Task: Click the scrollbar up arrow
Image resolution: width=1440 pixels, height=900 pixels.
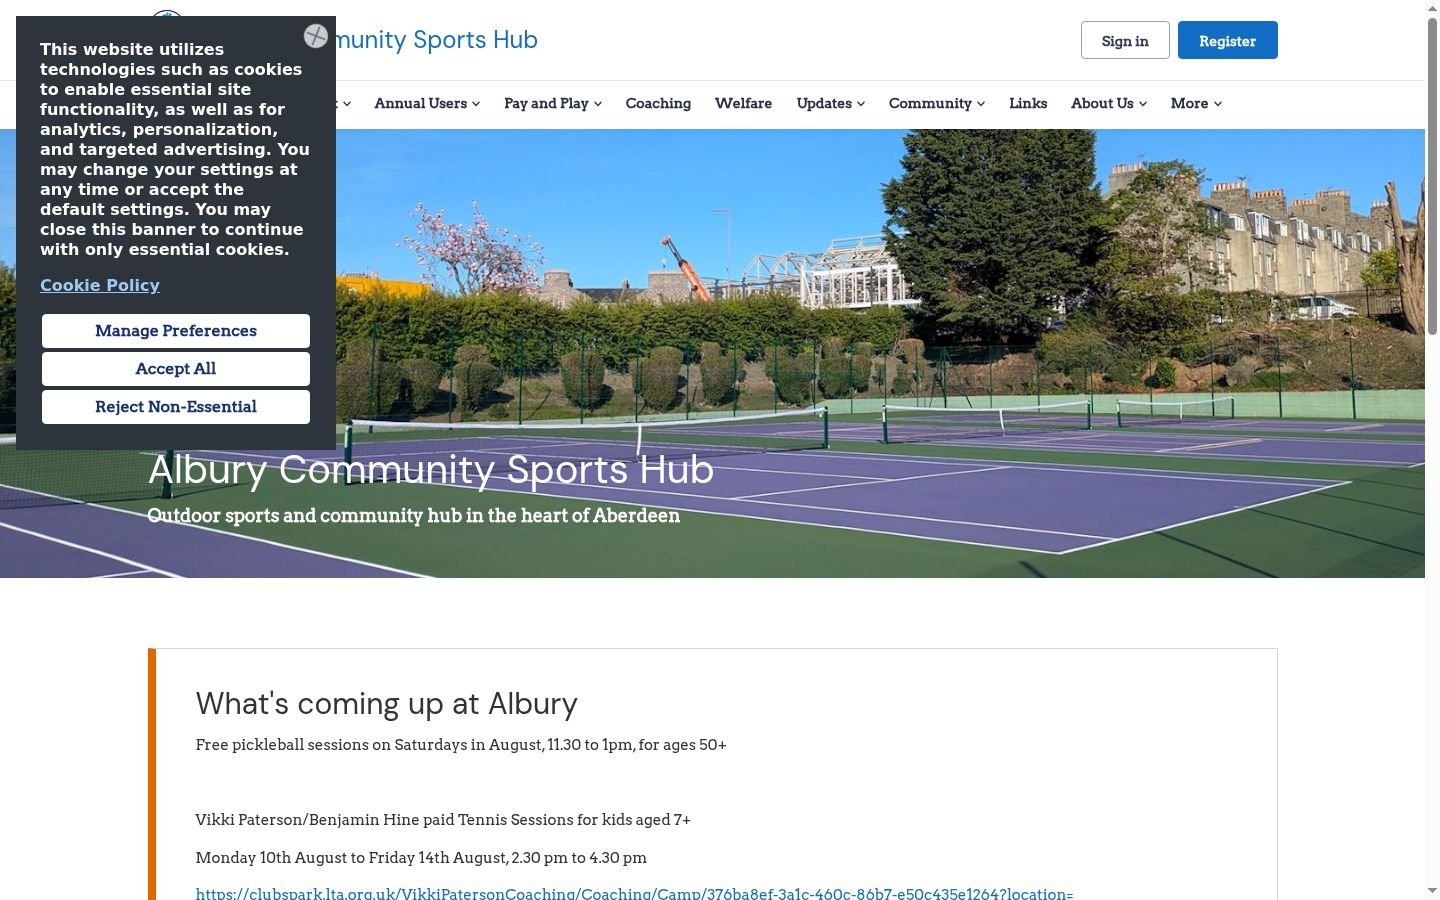Action: 1432,8
